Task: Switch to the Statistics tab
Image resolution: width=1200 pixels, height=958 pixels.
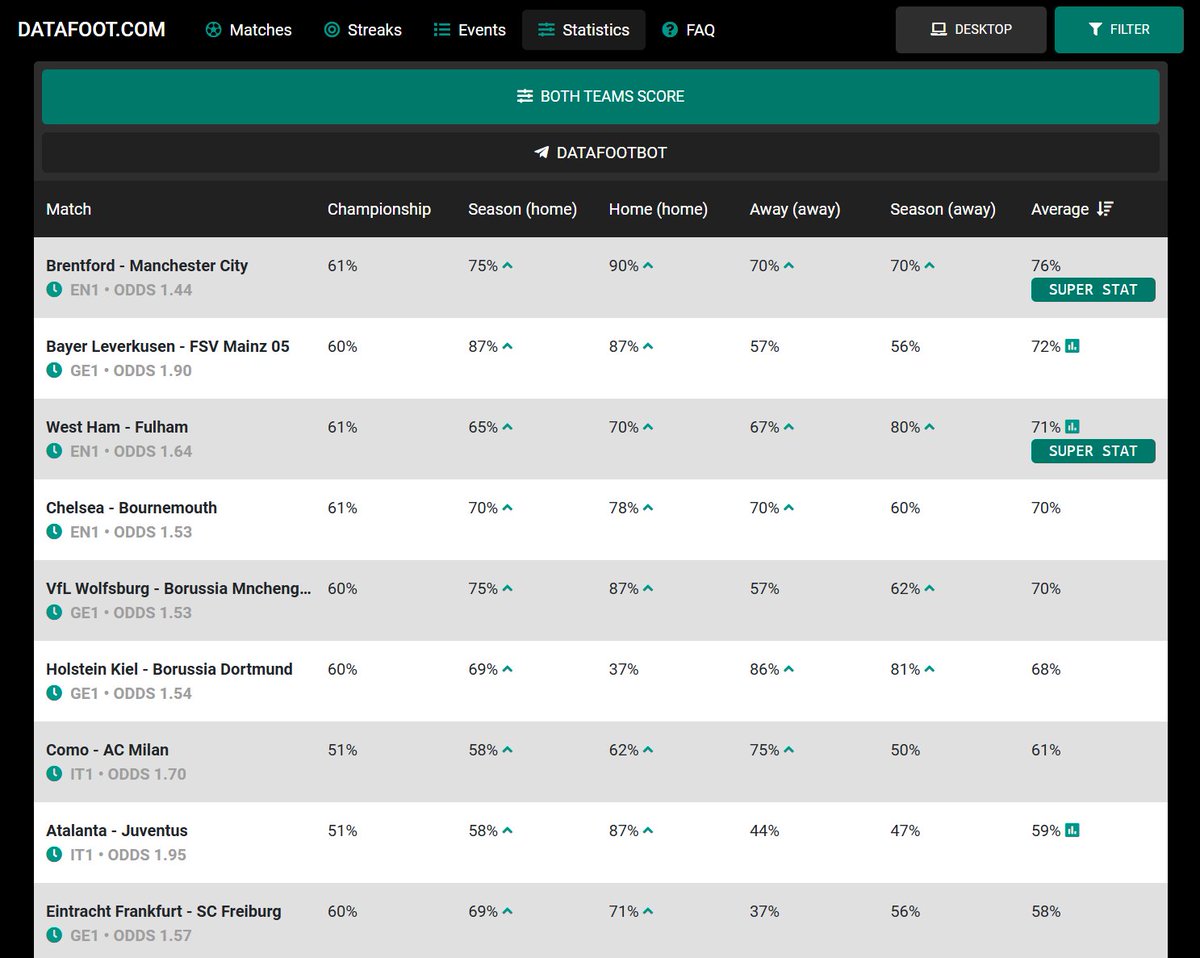Action: point(583,30)
